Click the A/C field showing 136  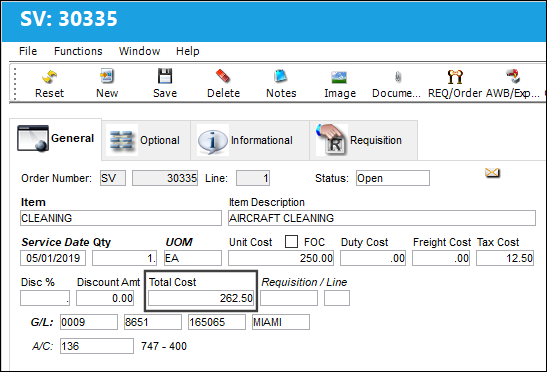97,346
